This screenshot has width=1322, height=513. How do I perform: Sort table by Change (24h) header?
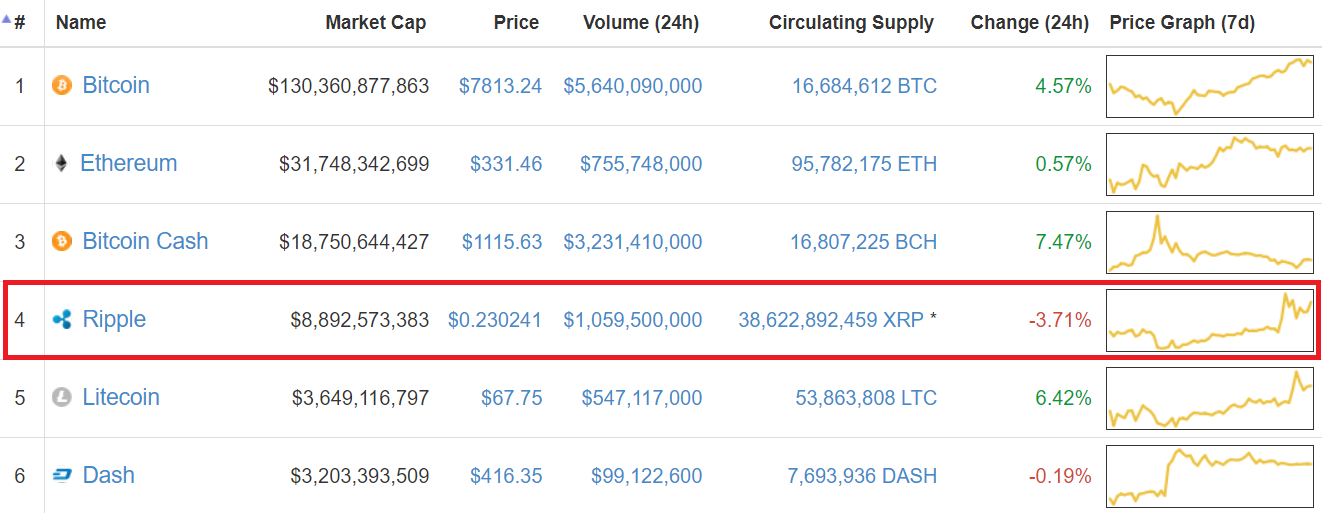coord(1030,22)
